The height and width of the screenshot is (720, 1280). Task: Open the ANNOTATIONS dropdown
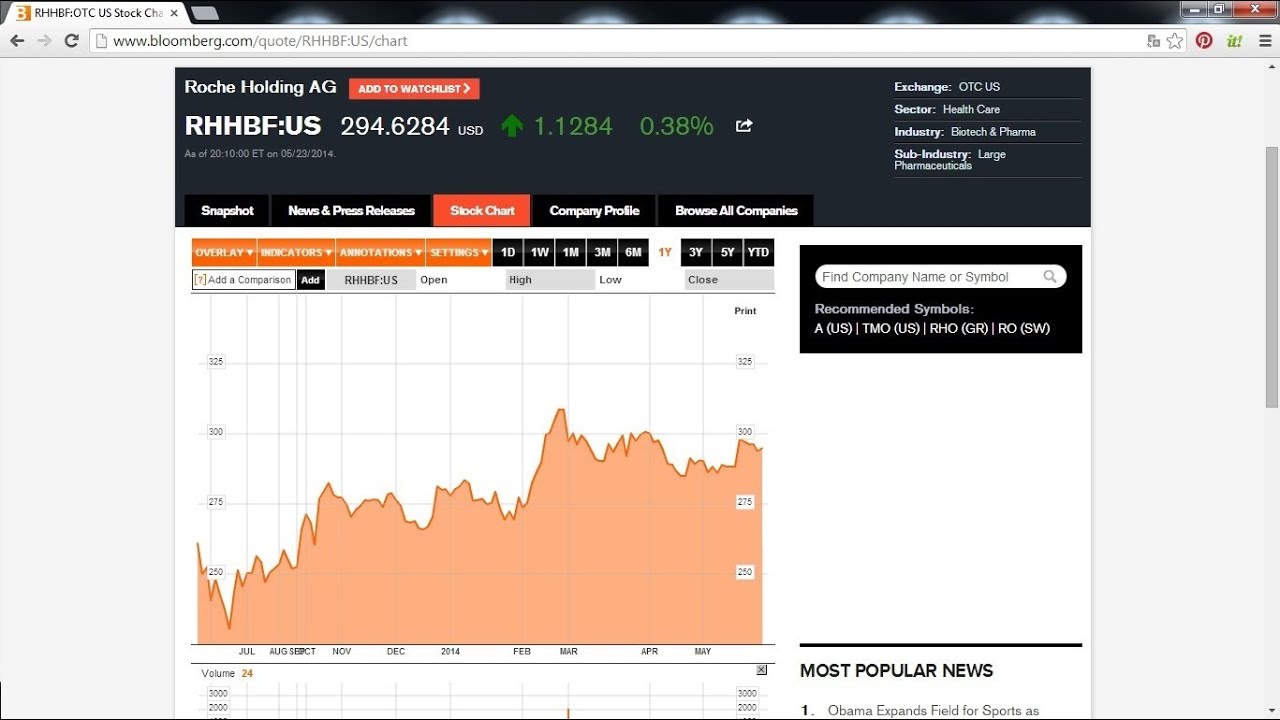point(381,253)
